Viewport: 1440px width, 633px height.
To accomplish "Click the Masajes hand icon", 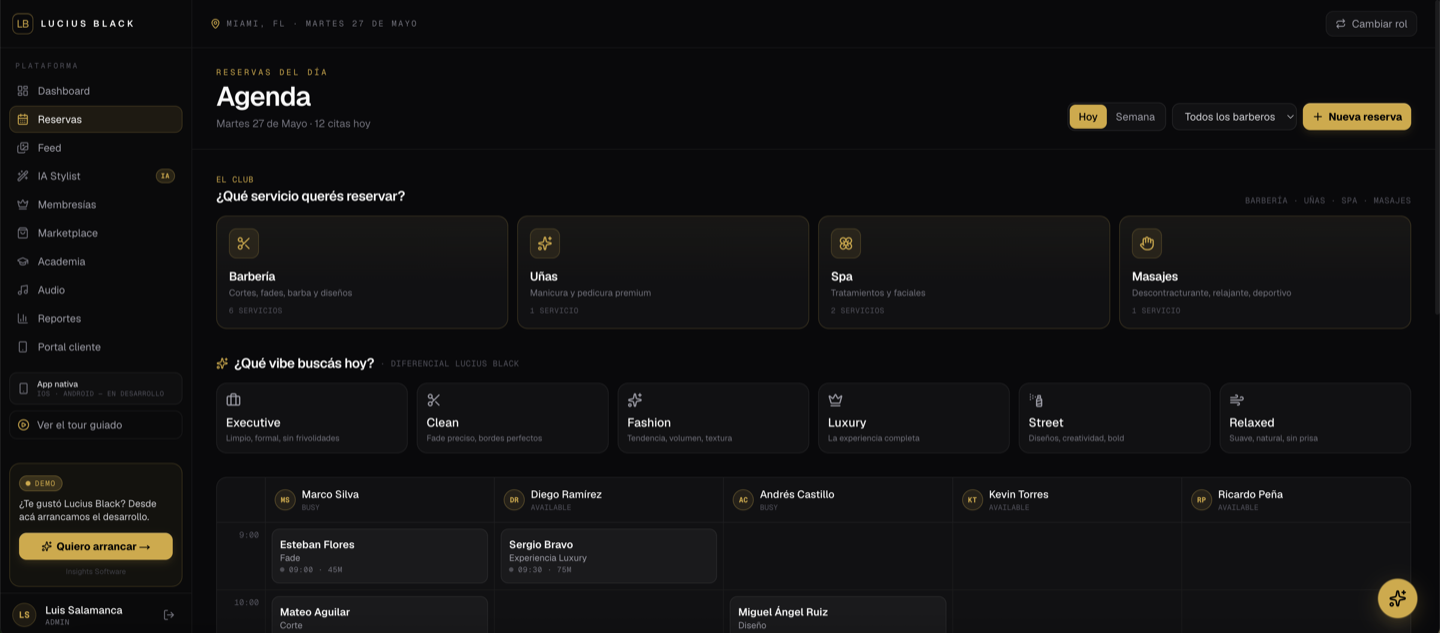I will coord(1147,243).
